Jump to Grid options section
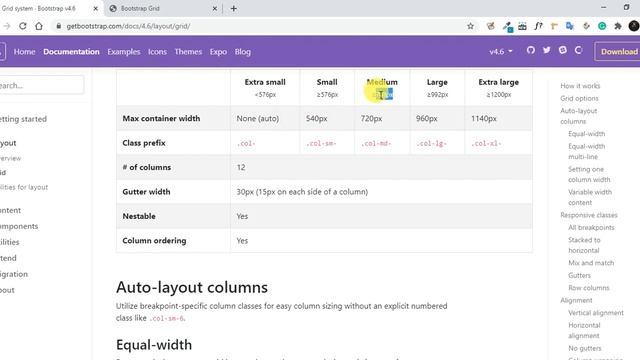This screenshot has width=640, height=360. click(579, 98)
